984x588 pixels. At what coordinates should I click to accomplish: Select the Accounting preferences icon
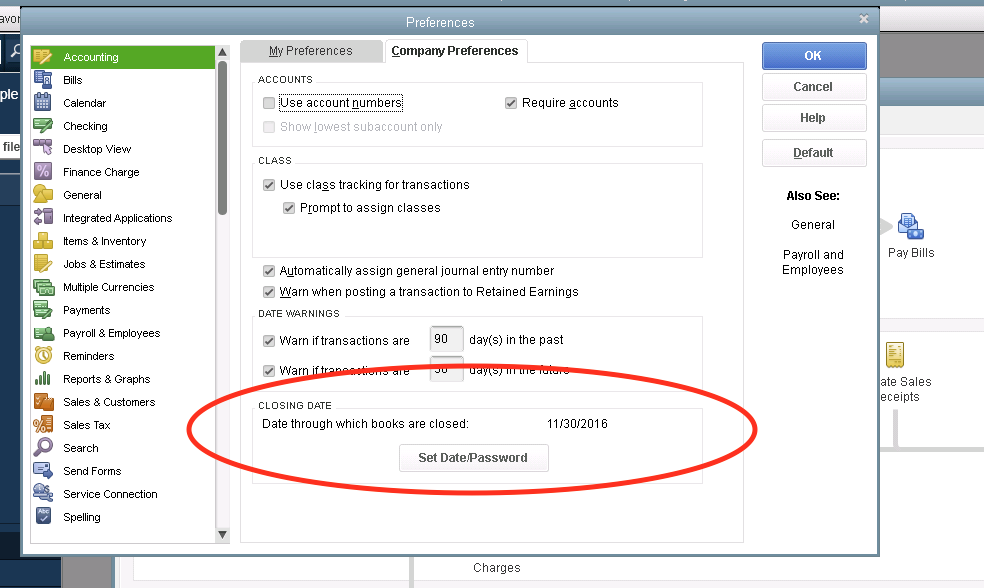tap(43, 57)
